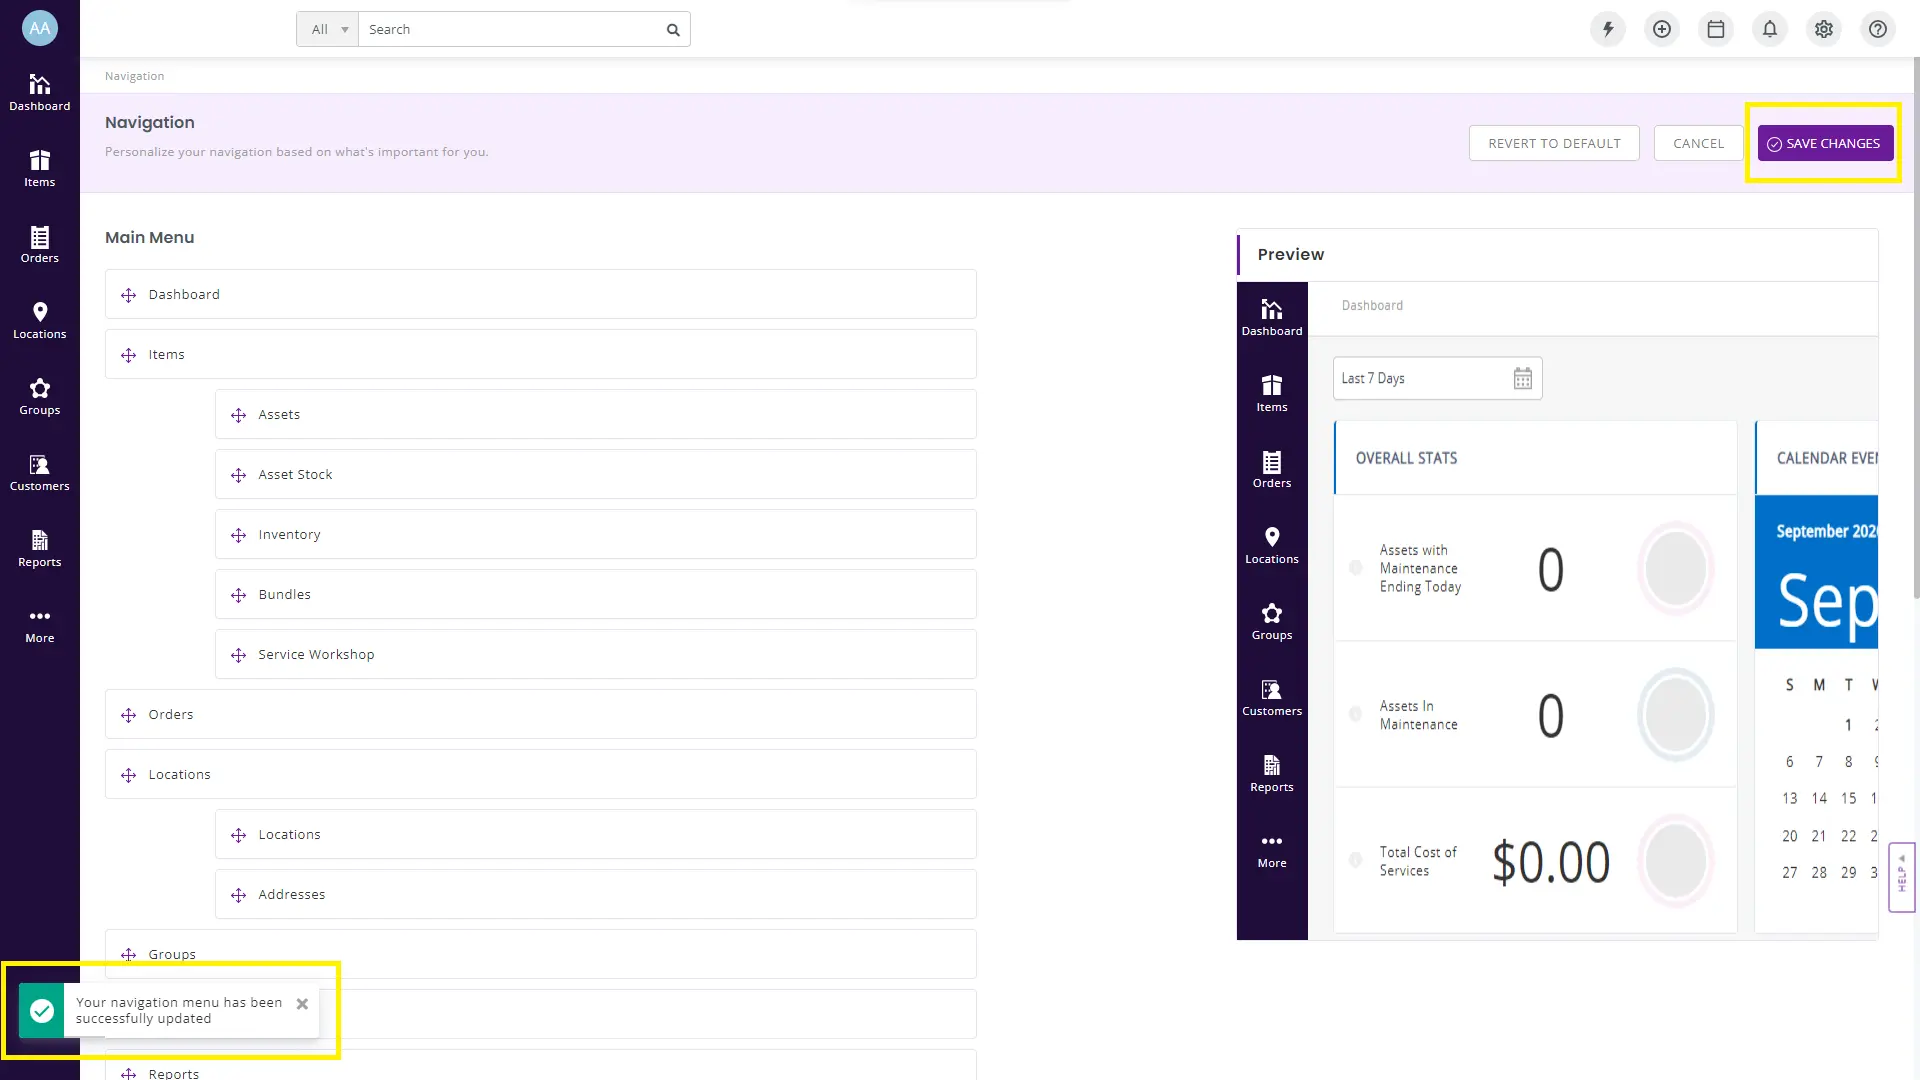Click the search magnifier icon
Viewport: 1920px width, 1080px height.
pos(673,30)
